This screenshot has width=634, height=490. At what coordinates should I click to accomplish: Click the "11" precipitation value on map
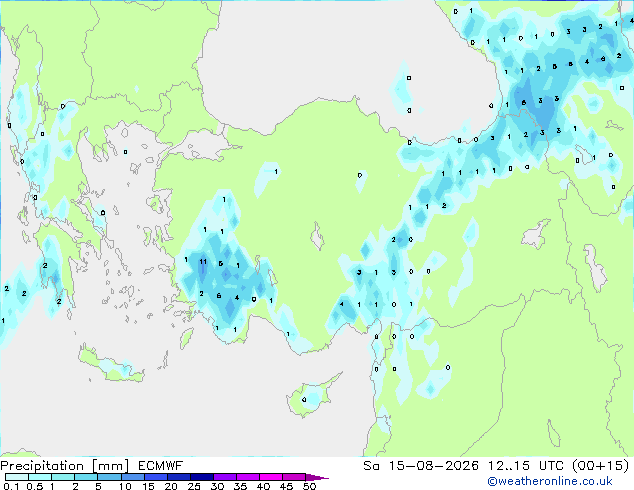[203, 262]
